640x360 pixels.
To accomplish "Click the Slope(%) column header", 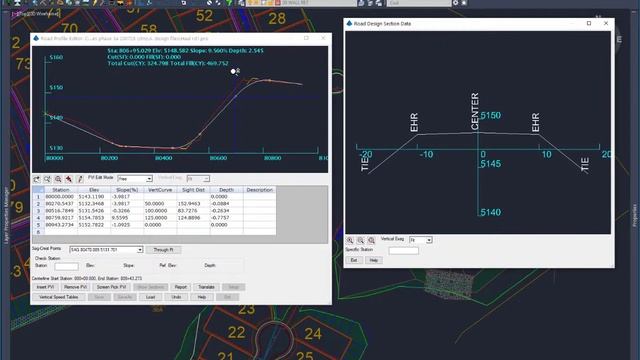I will pos(127,190).
